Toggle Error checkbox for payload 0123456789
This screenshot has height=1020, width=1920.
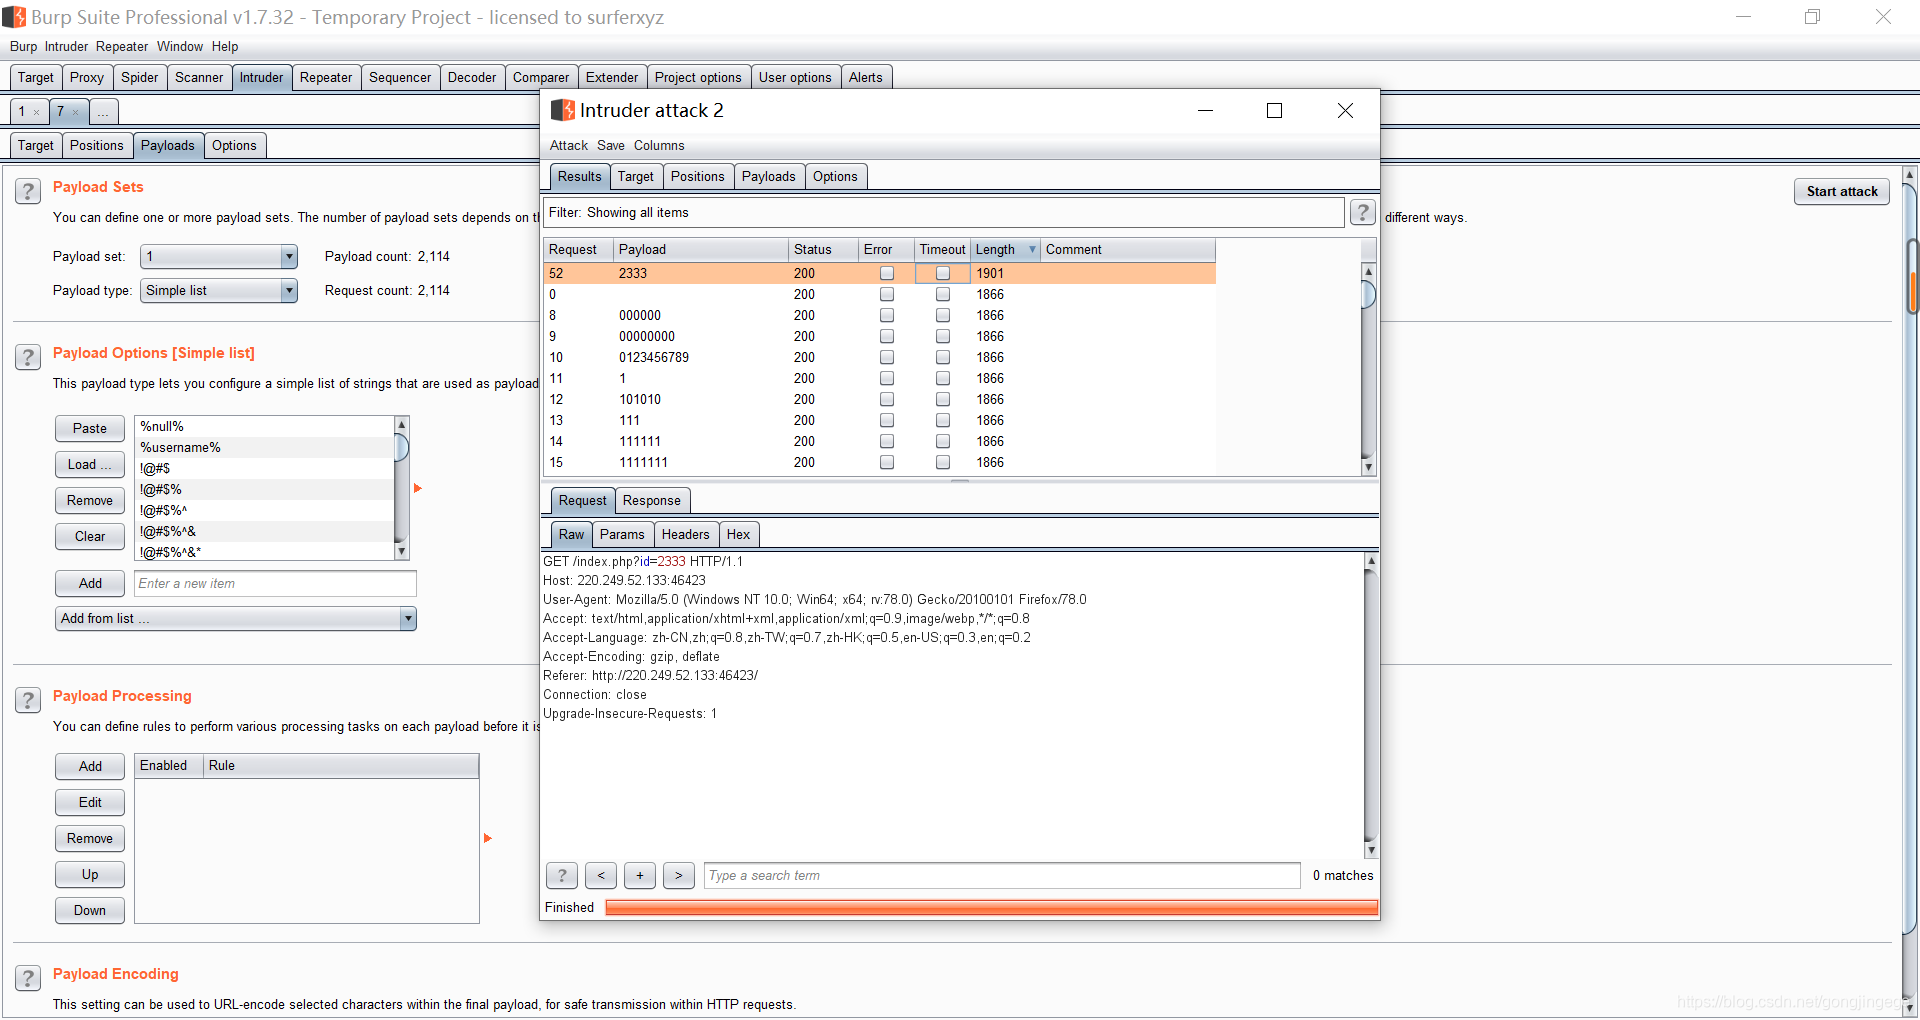[x=887, y=357]
